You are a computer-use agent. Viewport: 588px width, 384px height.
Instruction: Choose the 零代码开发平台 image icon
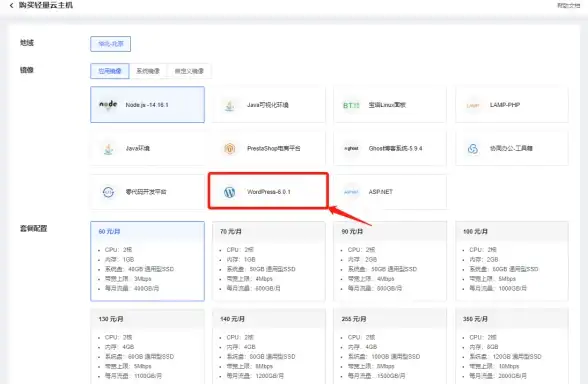pyautogui.click(x=108, y=192)
